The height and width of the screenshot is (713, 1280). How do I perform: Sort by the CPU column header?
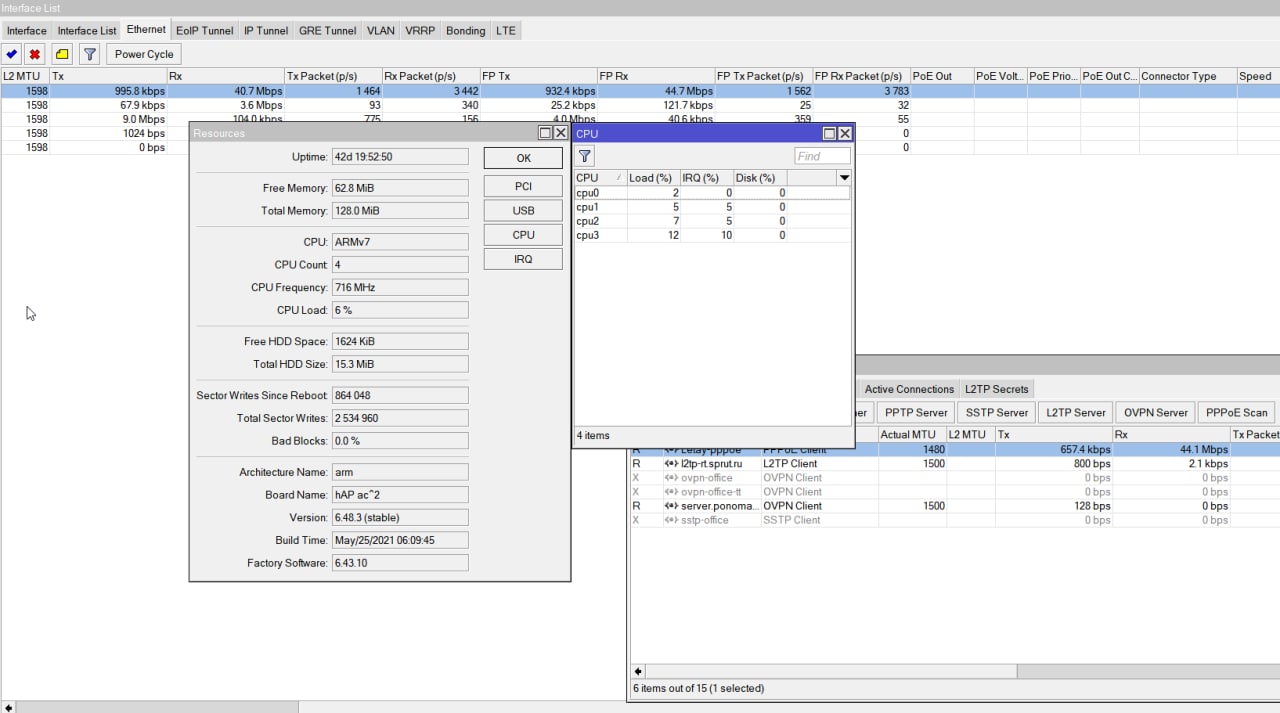pos(599,178)
